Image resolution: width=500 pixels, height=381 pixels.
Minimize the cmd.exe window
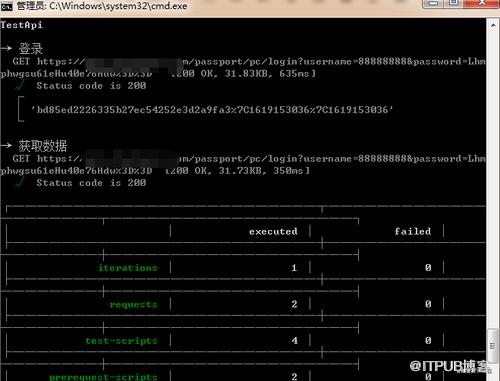point(433,3)
